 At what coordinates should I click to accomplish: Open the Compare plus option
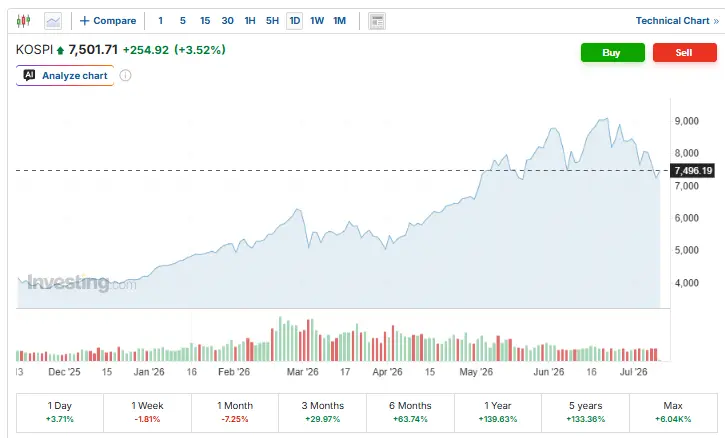108,21
